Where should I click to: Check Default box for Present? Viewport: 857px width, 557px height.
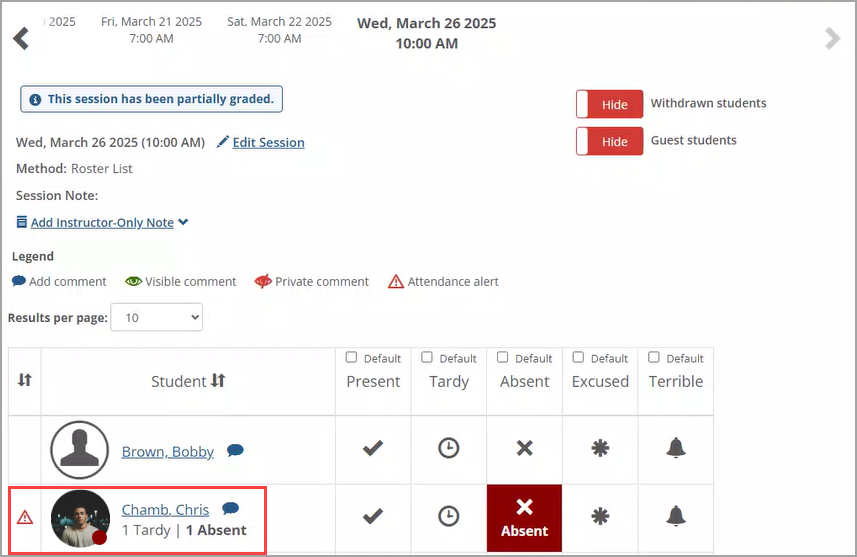click(351, 357)
